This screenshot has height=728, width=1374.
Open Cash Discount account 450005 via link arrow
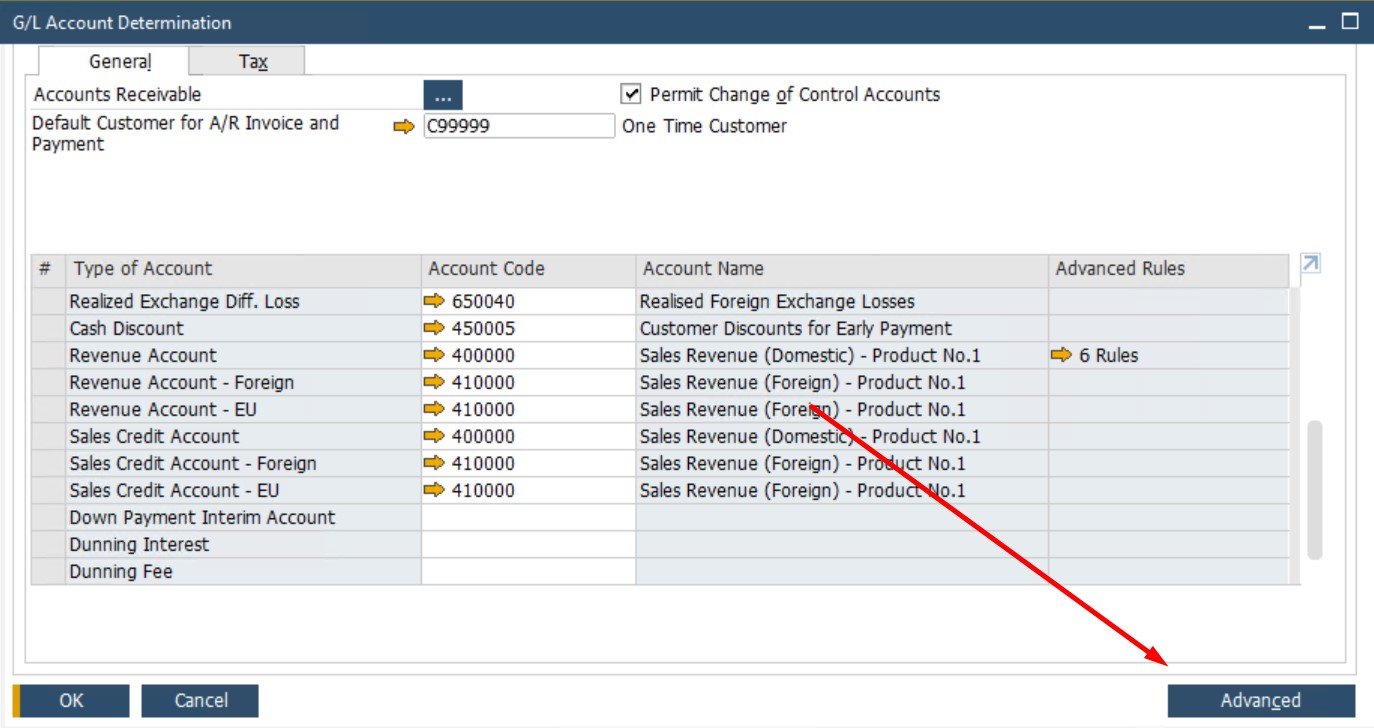434,327
